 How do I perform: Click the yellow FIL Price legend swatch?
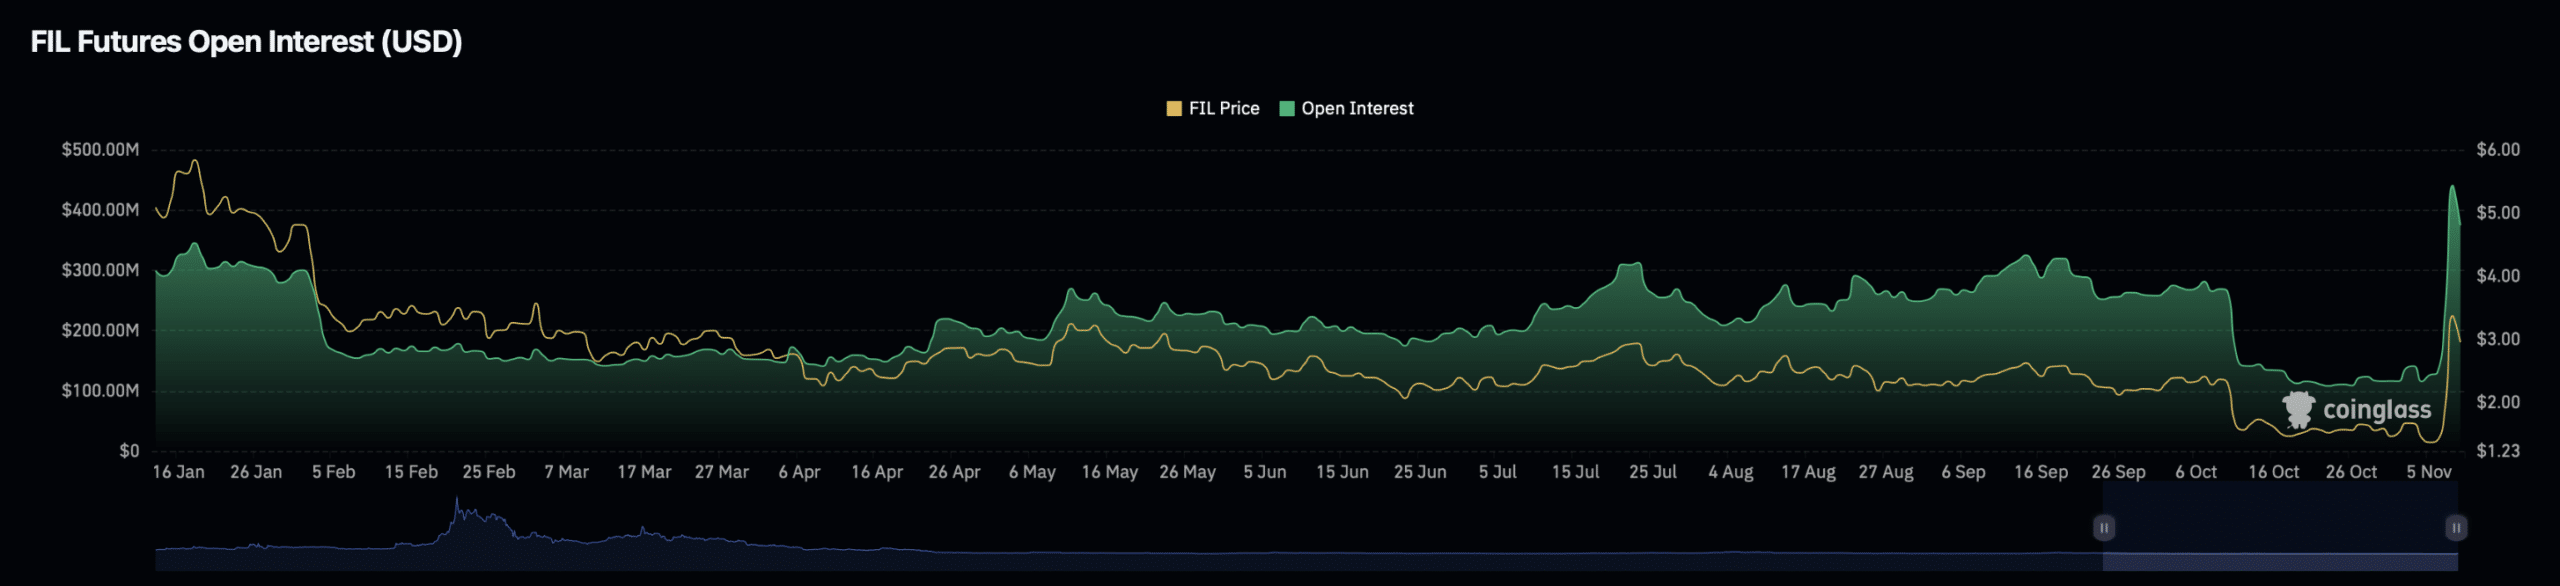coord(1173,109)
